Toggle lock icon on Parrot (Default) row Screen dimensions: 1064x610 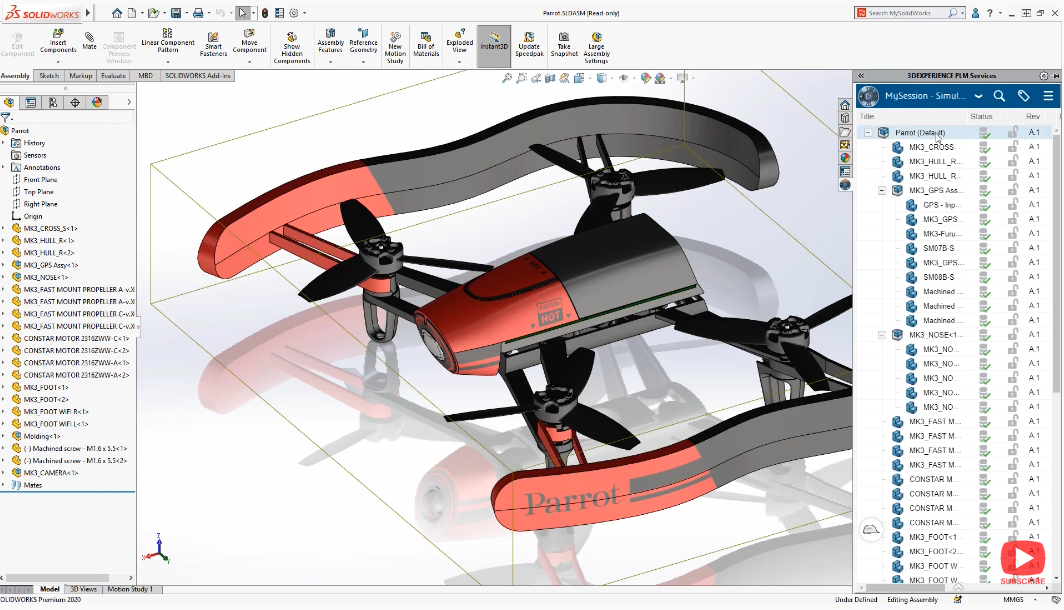click(x=1013, y=132)
